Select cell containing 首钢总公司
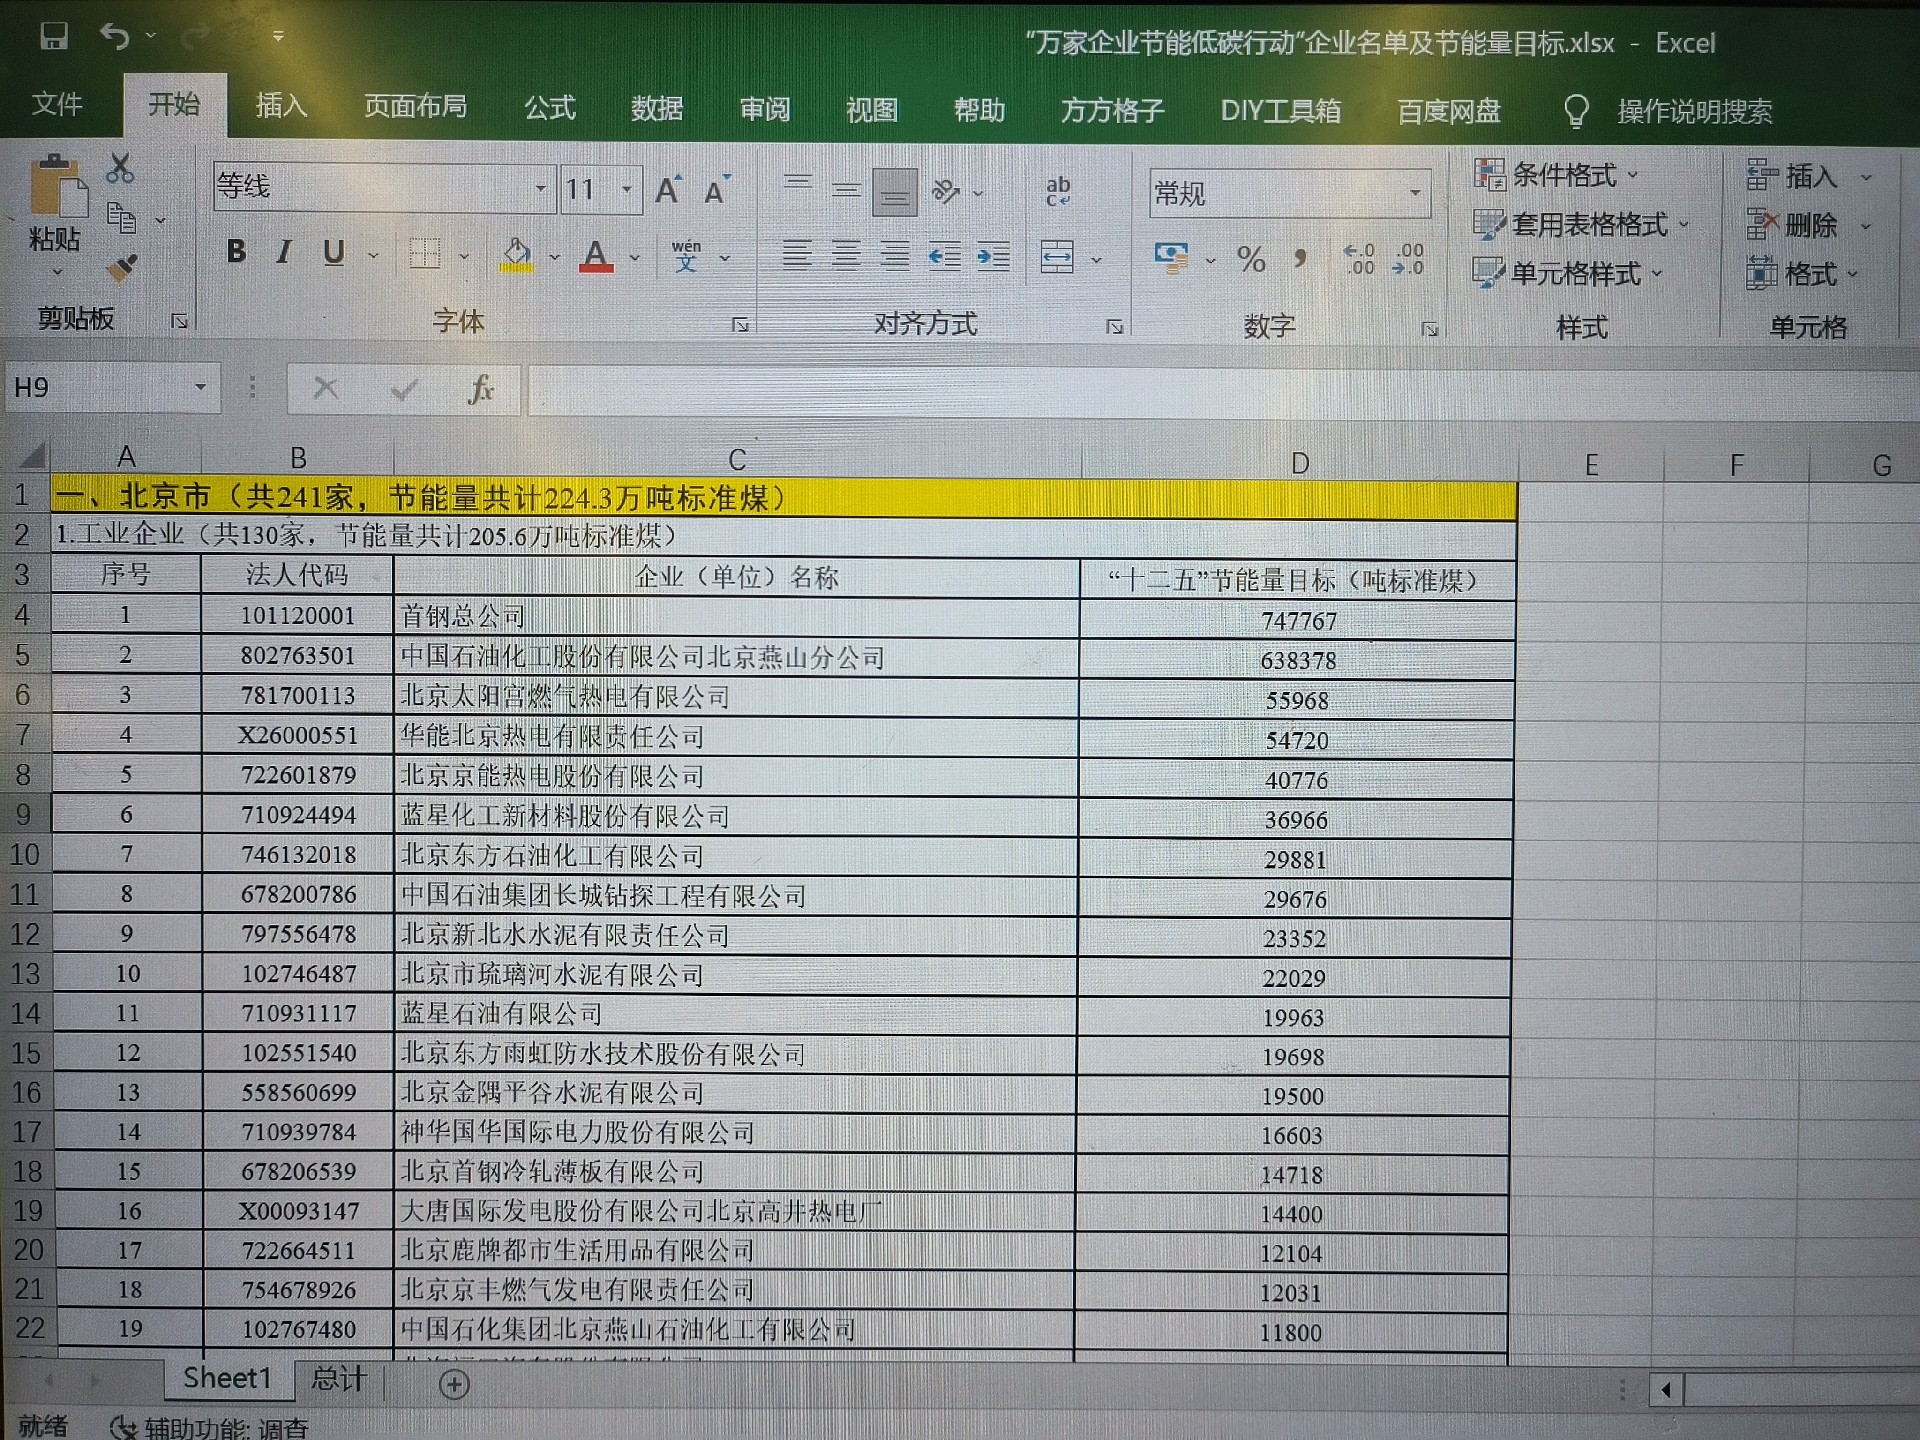 (x=737, y=617)
